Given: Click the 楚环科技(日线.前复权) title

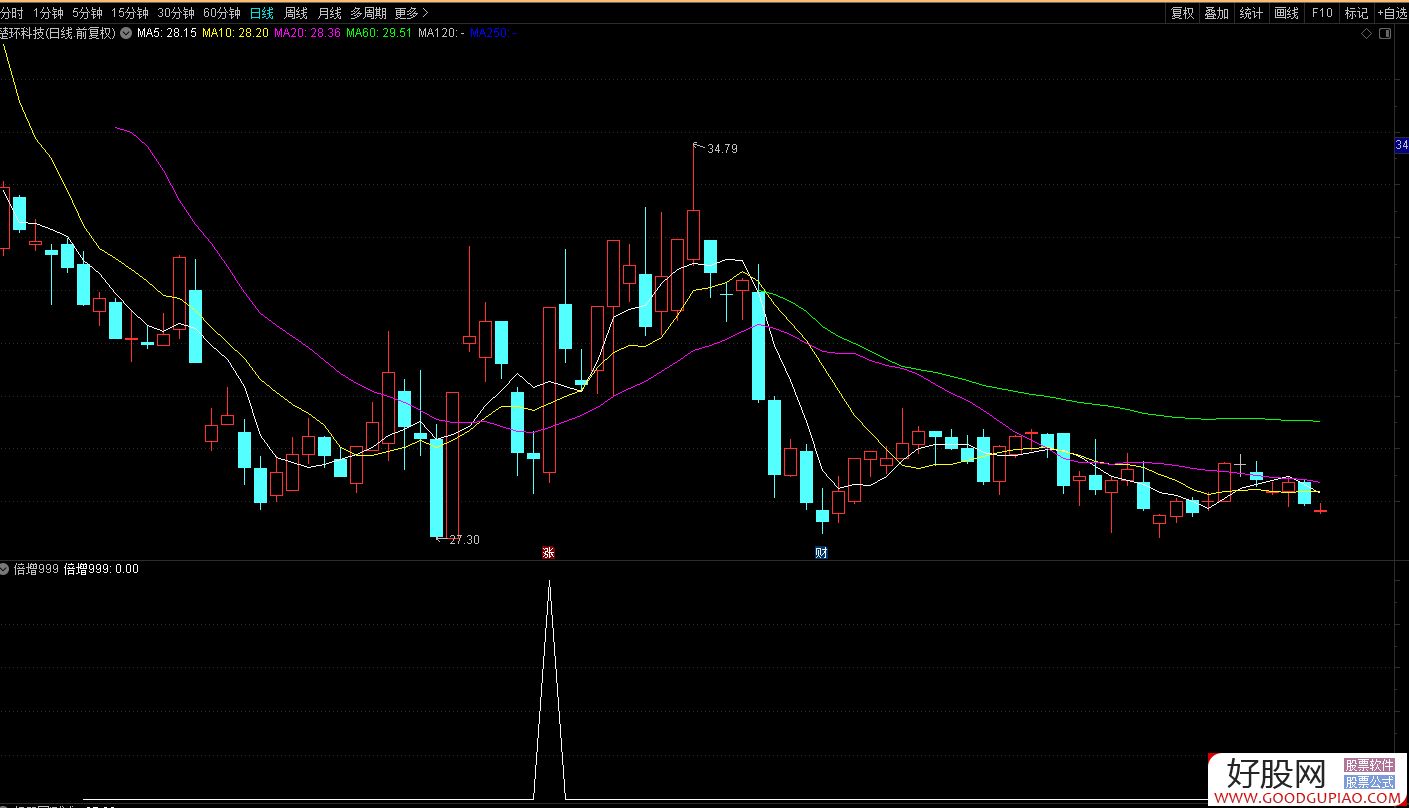Looking at the screenshot, I should pos(58,33).
